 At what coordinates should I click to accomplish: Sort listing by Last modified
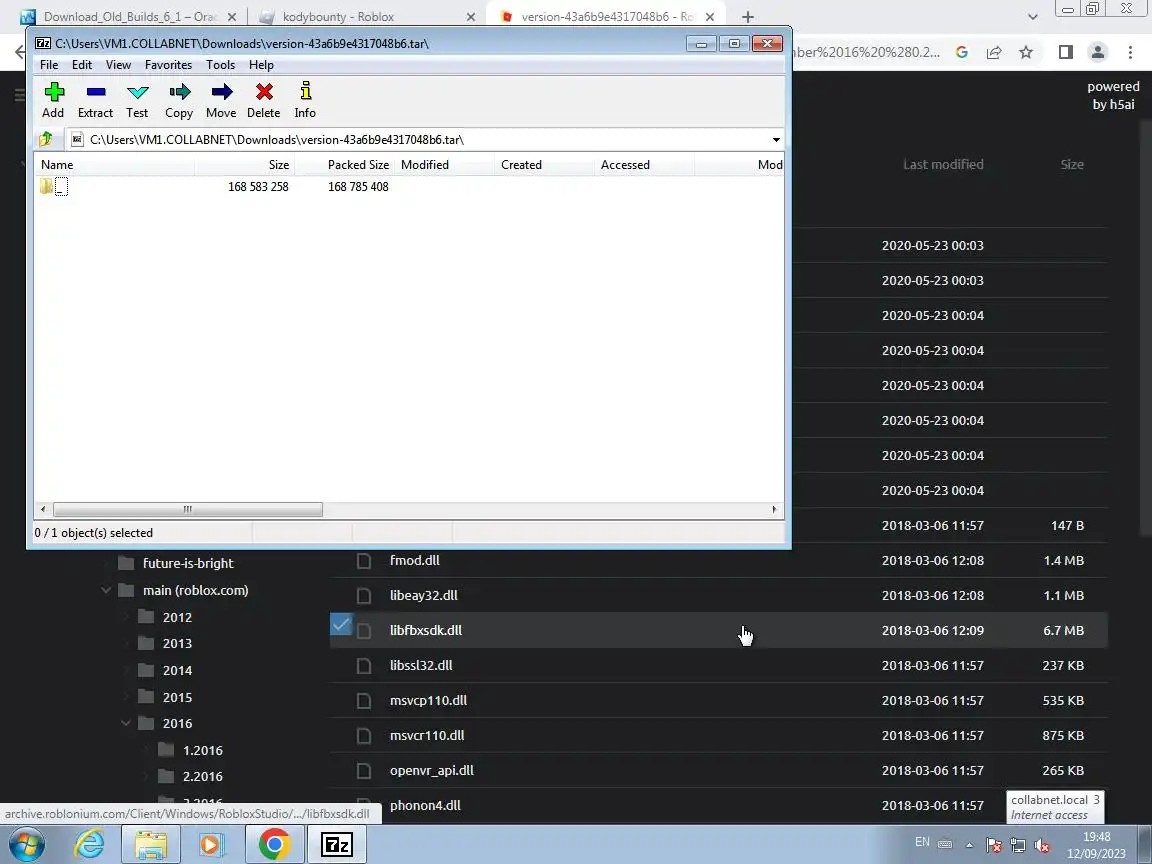(x=943, y=165)
